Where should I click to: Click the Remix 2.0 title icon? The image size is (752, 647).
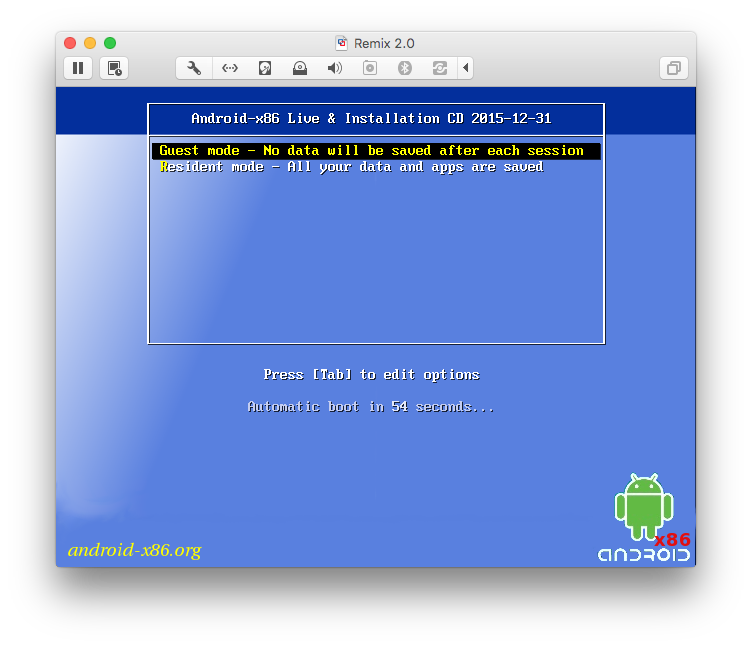coord(341,43)
